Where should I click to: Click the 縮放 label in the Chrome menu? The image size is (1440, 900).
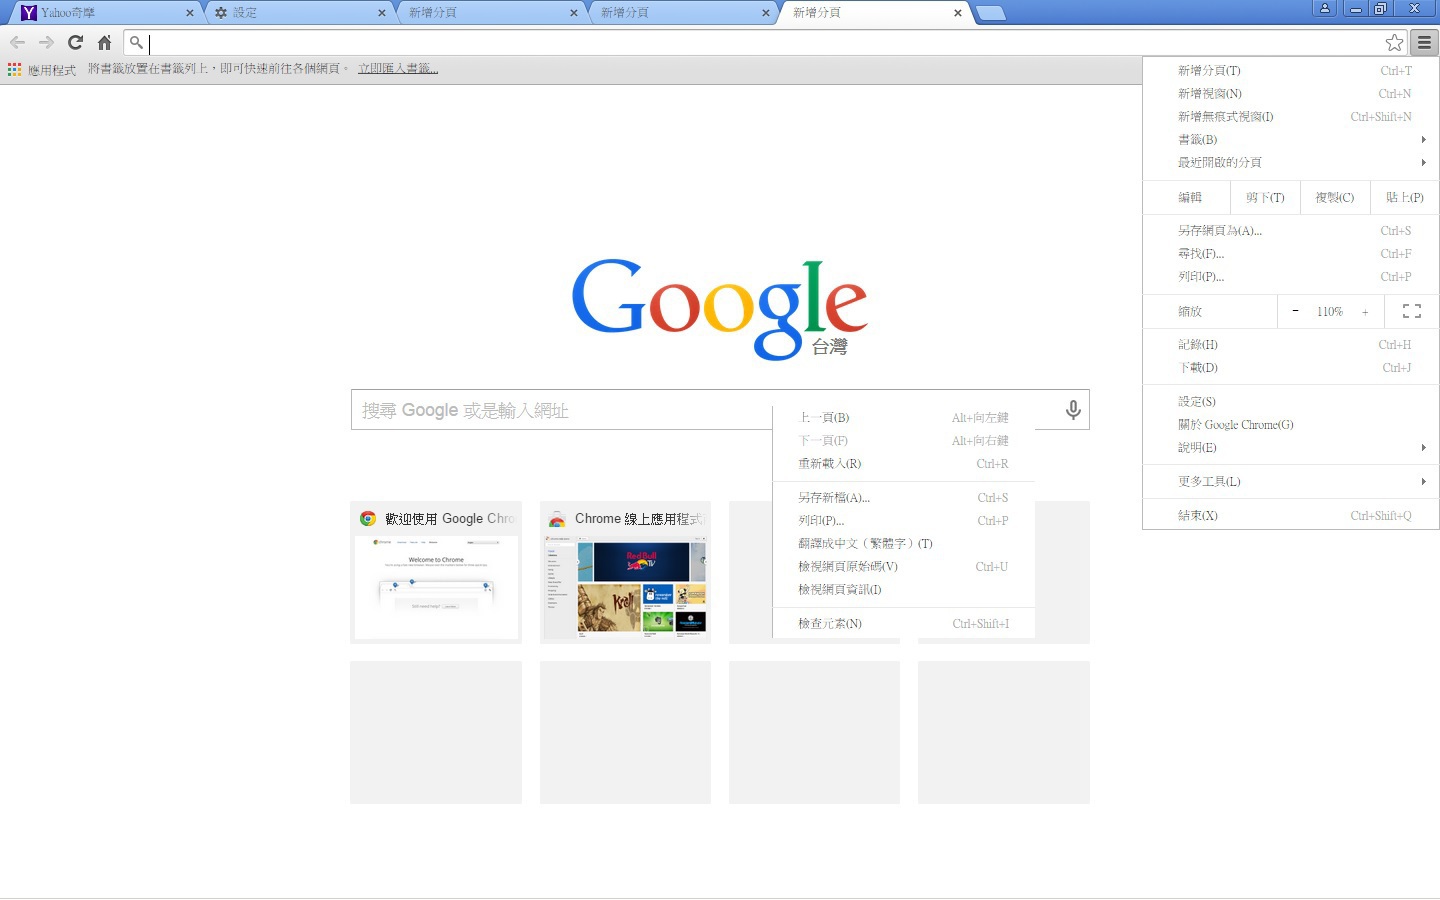[x=1190, y=311]
